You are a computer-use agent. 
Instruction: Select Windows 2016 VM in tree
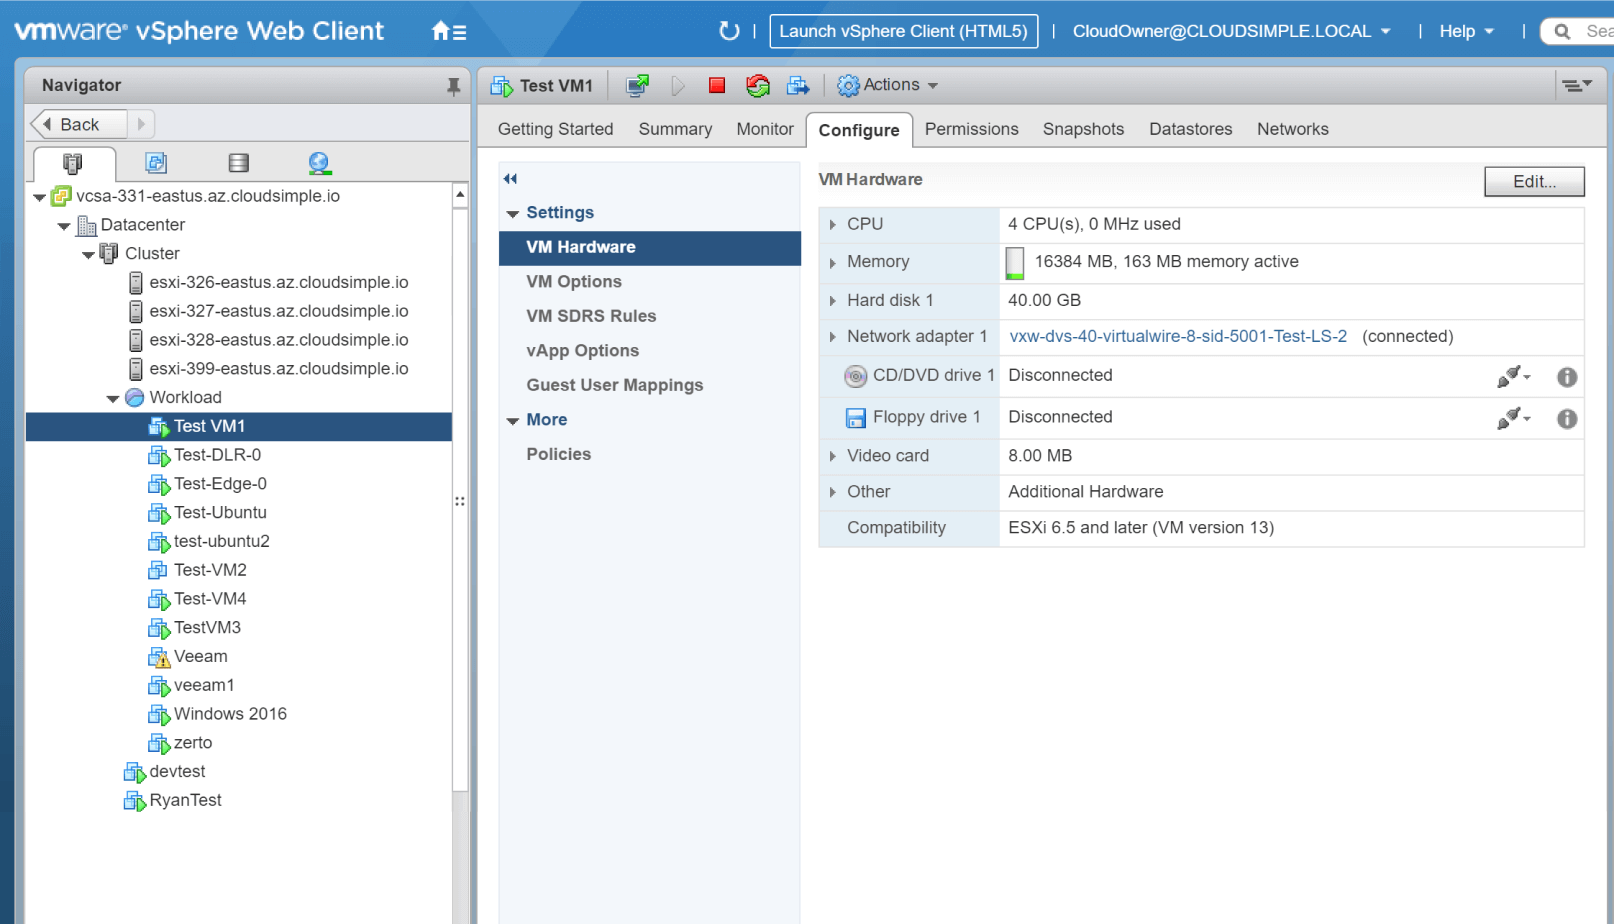[229, 714]
